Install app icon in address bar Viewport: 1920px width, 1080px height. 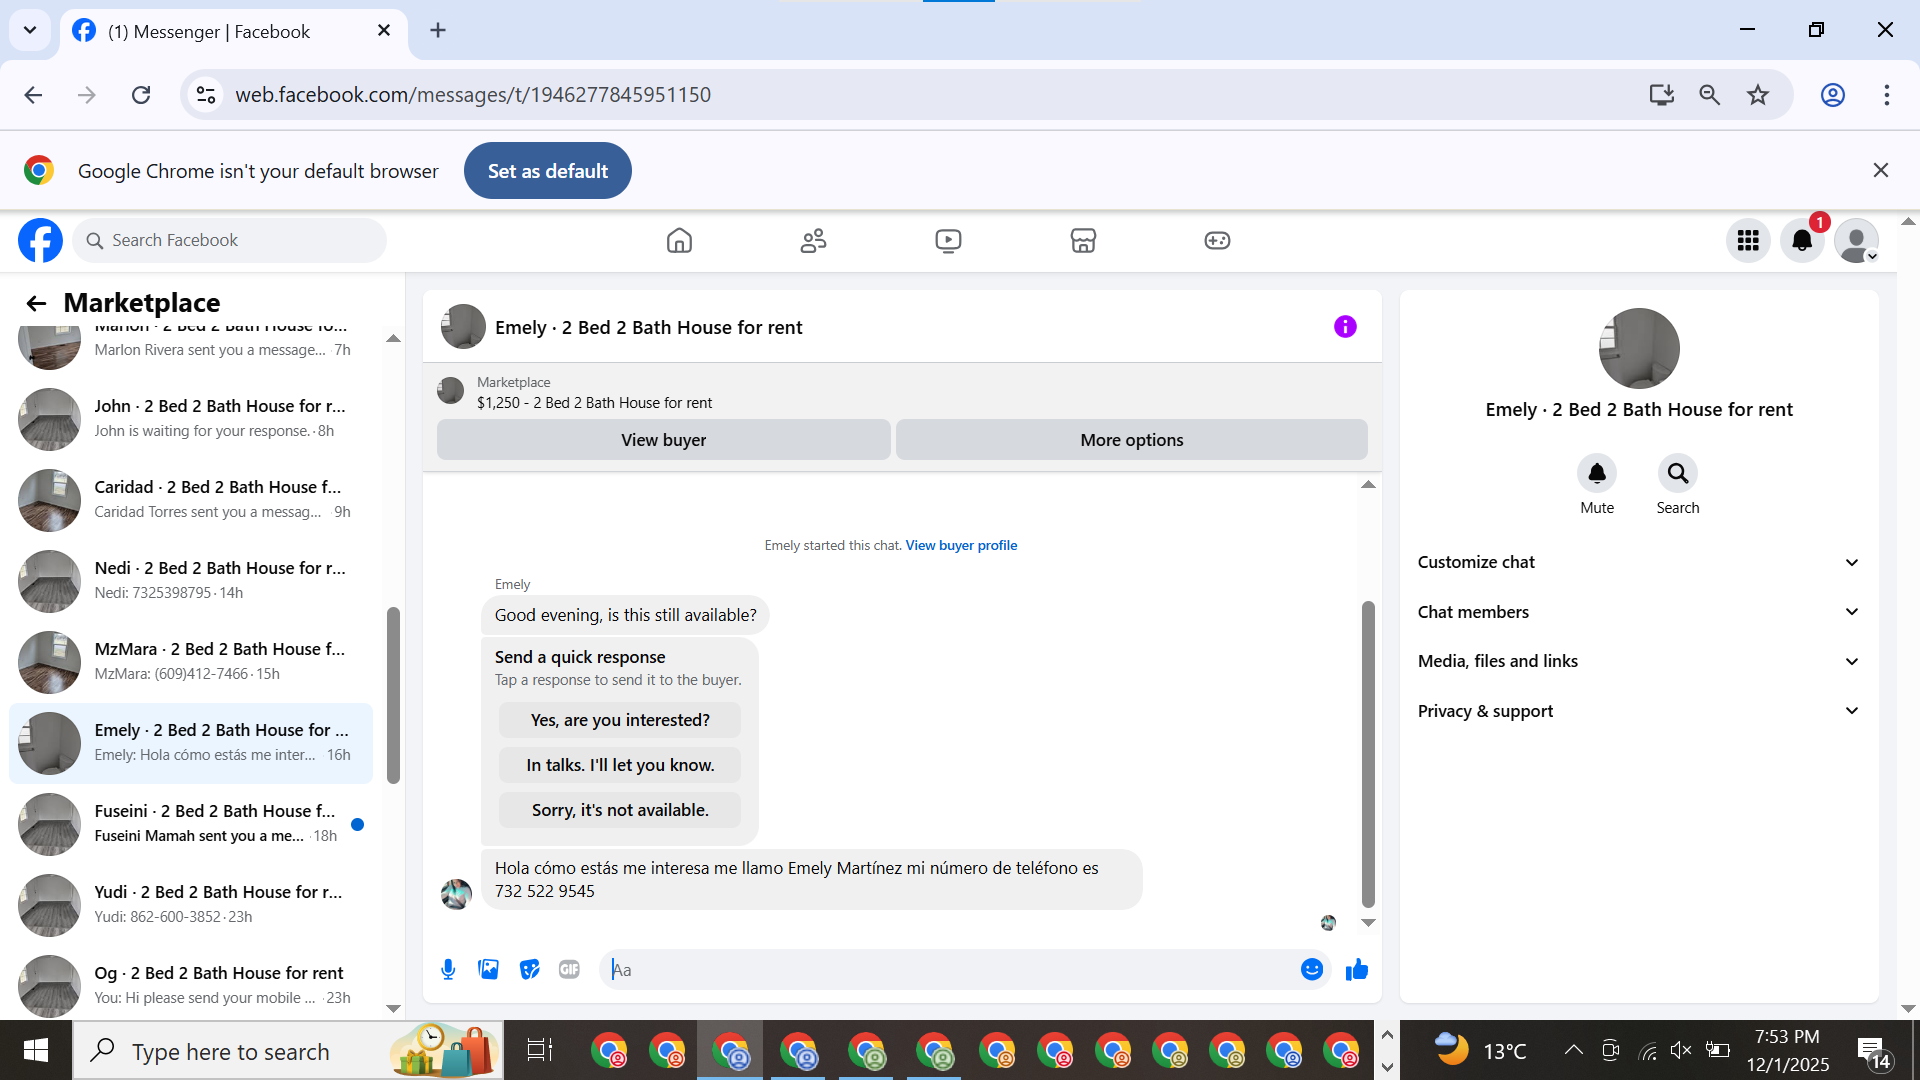pos(1661,95)
